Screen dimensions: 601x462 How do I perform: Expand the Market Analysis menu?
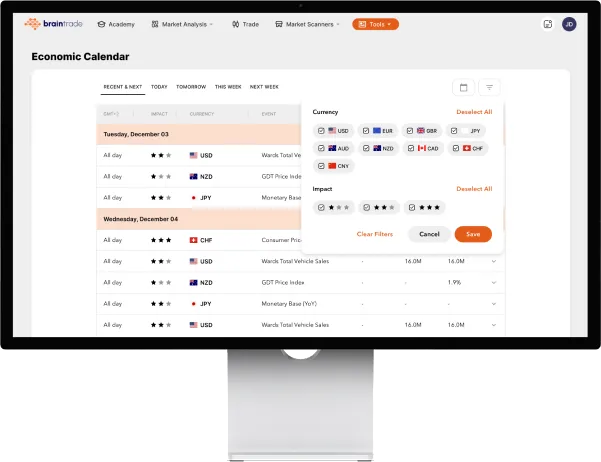click(x=182, y=24)
